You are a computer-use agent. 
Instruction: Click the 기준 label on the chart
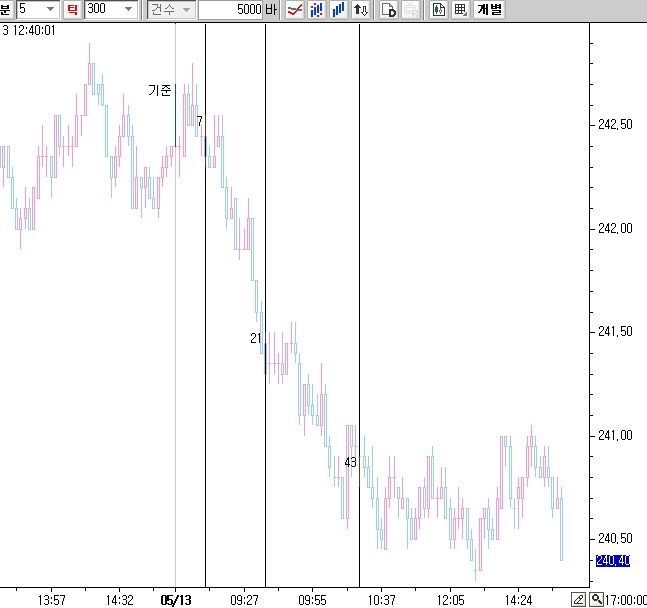pyautogui.click(x=159, y=90)
